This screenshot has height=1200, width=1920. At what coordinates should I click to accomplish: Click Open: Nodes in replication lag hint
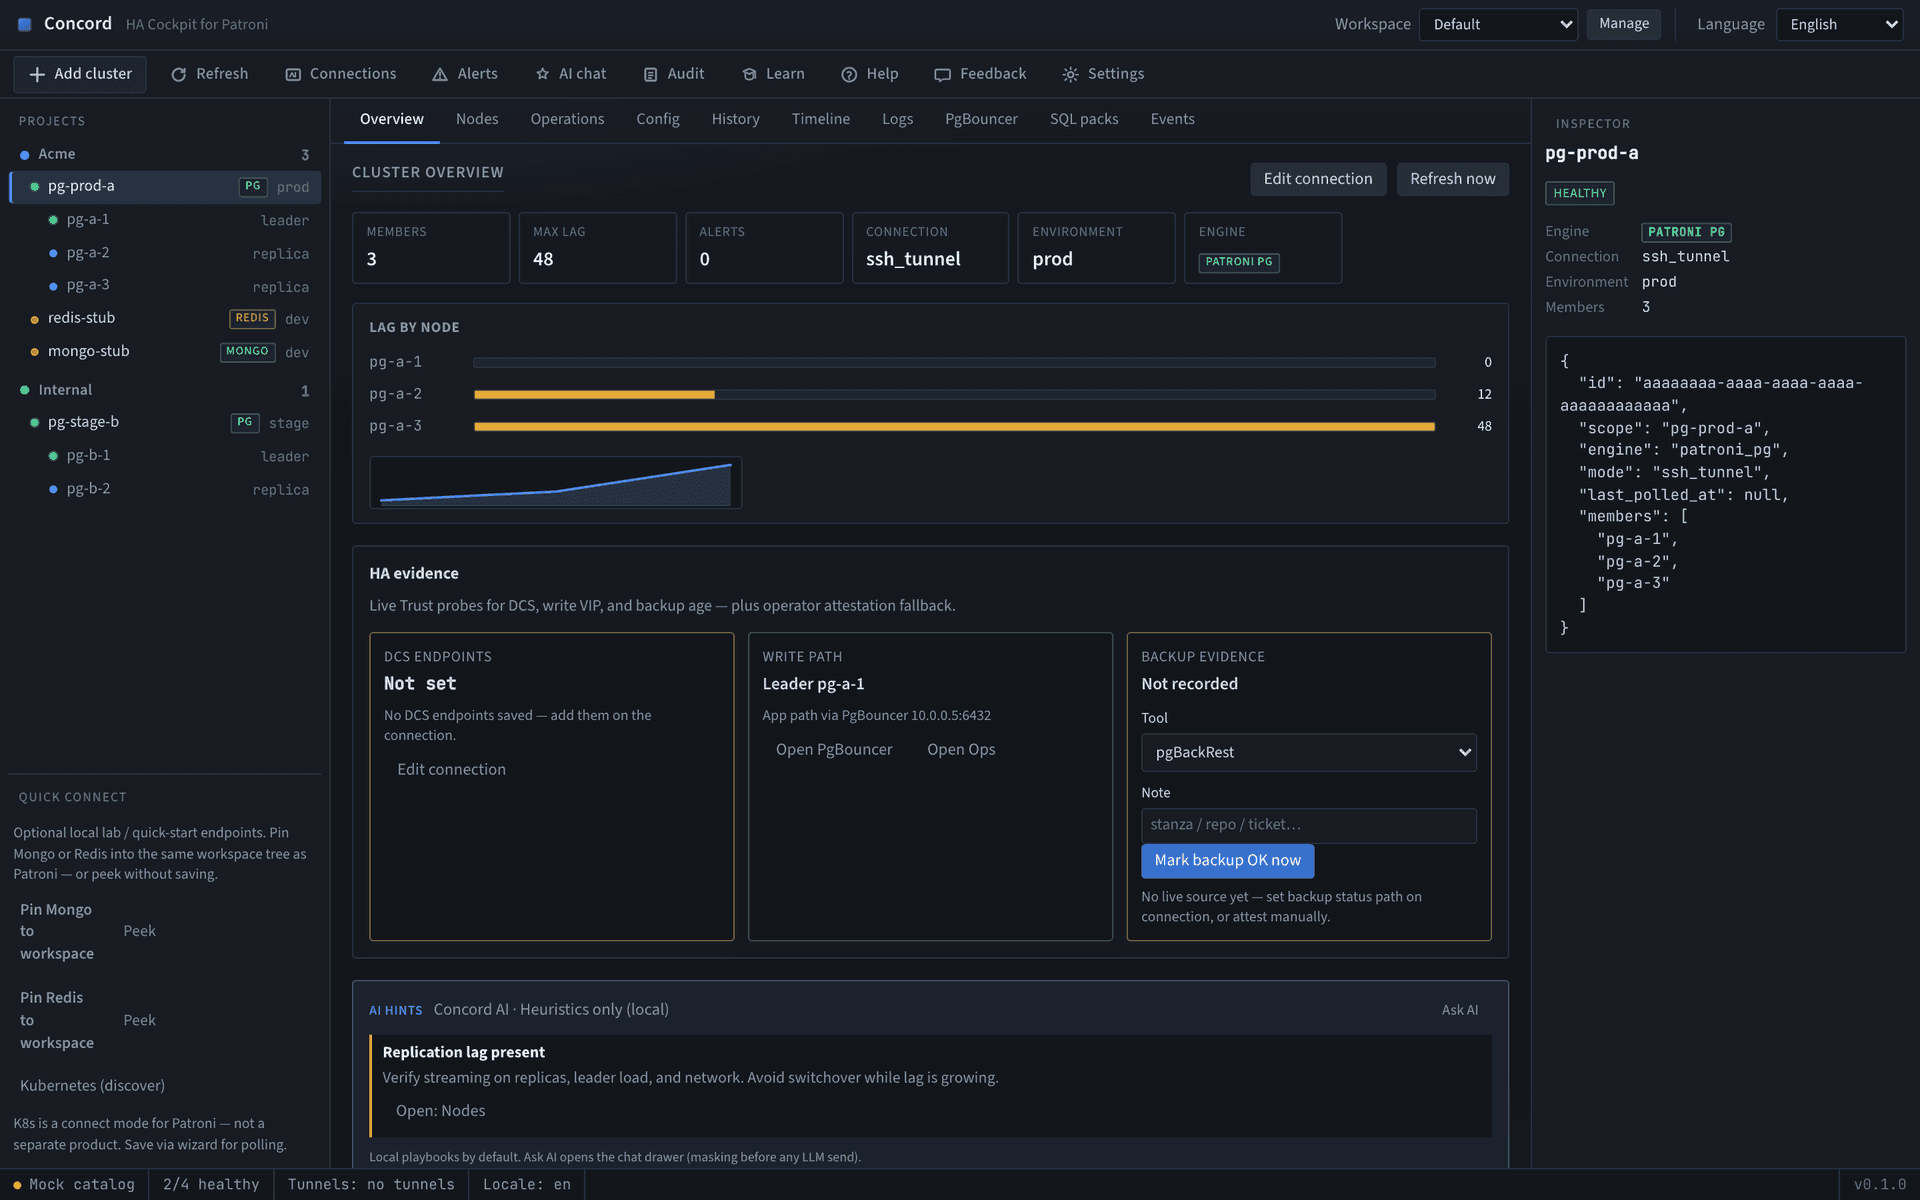(x=440, y=1111)
